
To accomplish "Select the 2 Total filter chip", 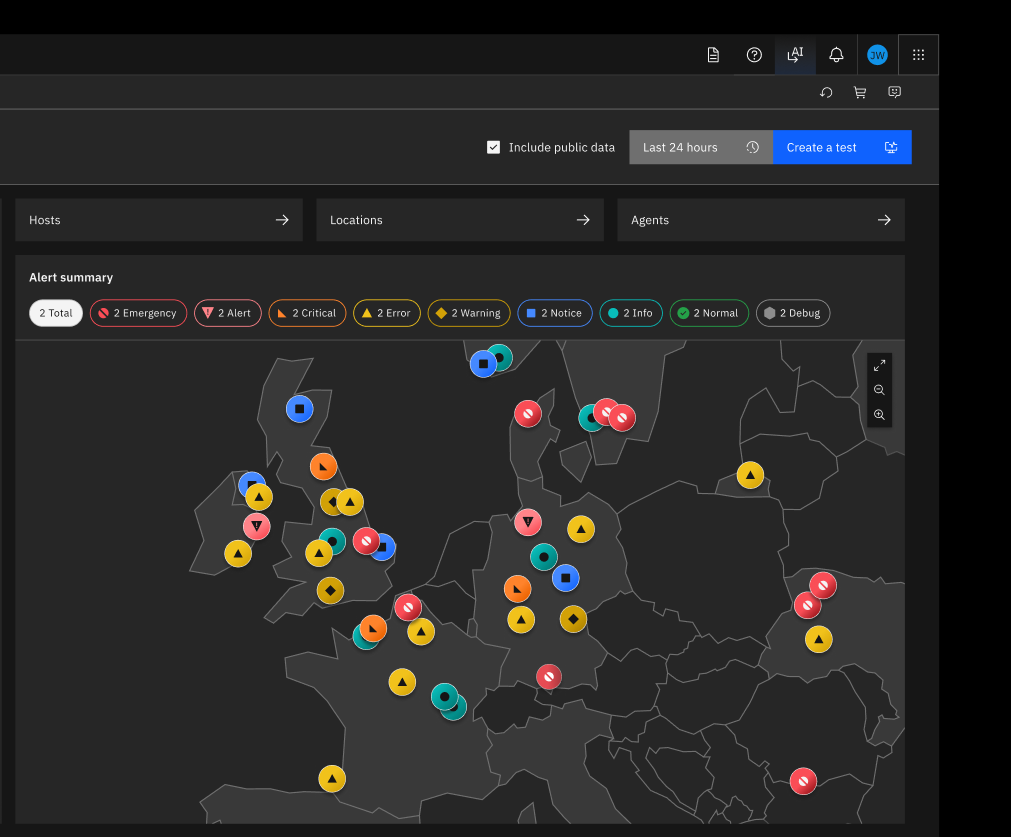I will 56,313.
